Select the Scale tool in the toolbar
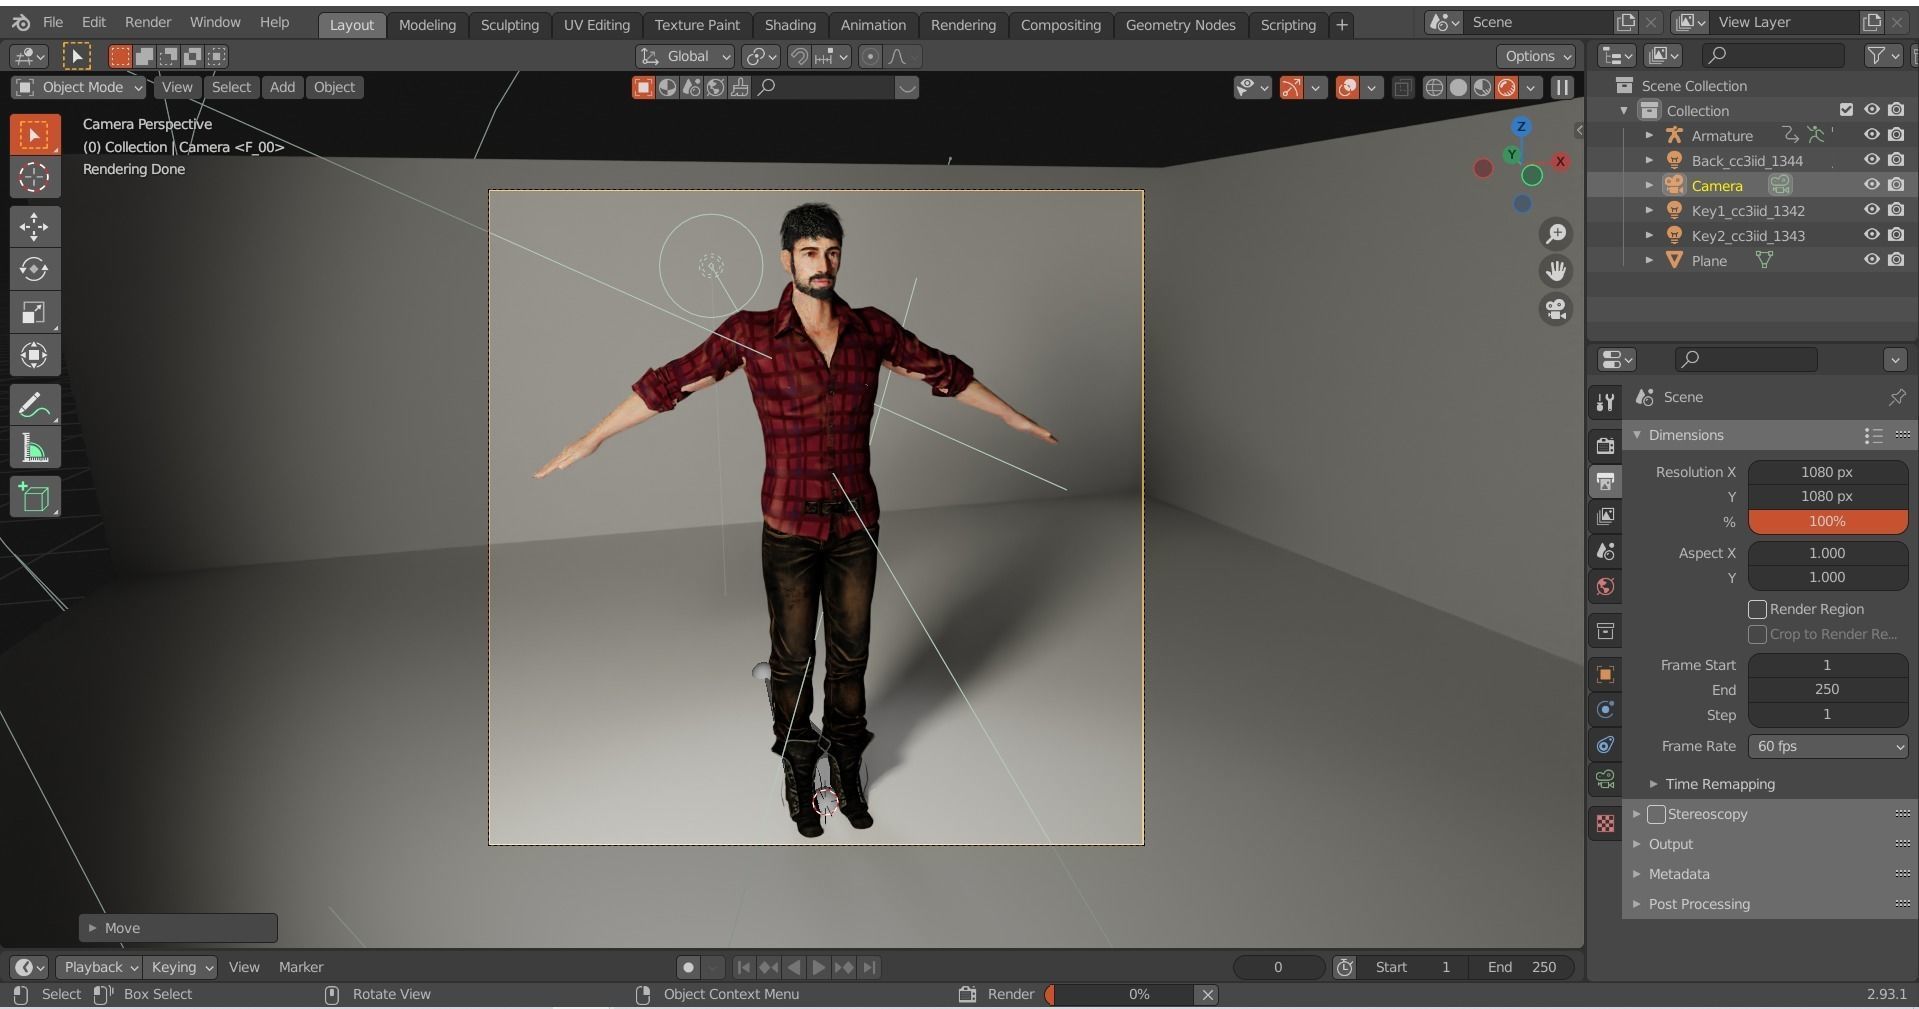 pos(35,312)
